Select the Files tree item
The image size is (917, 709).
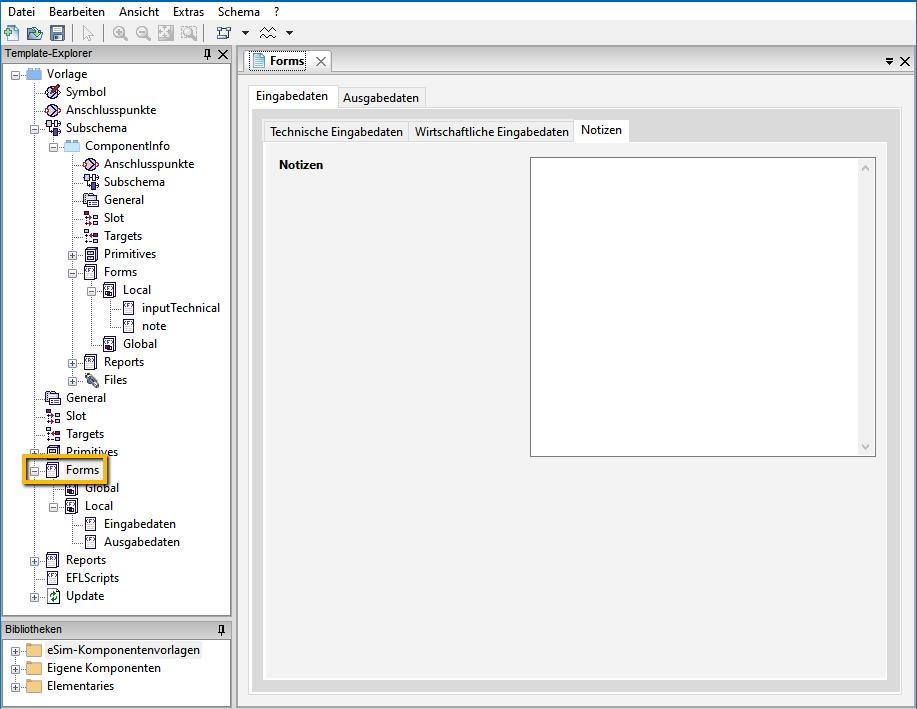(x=115, y=380)
